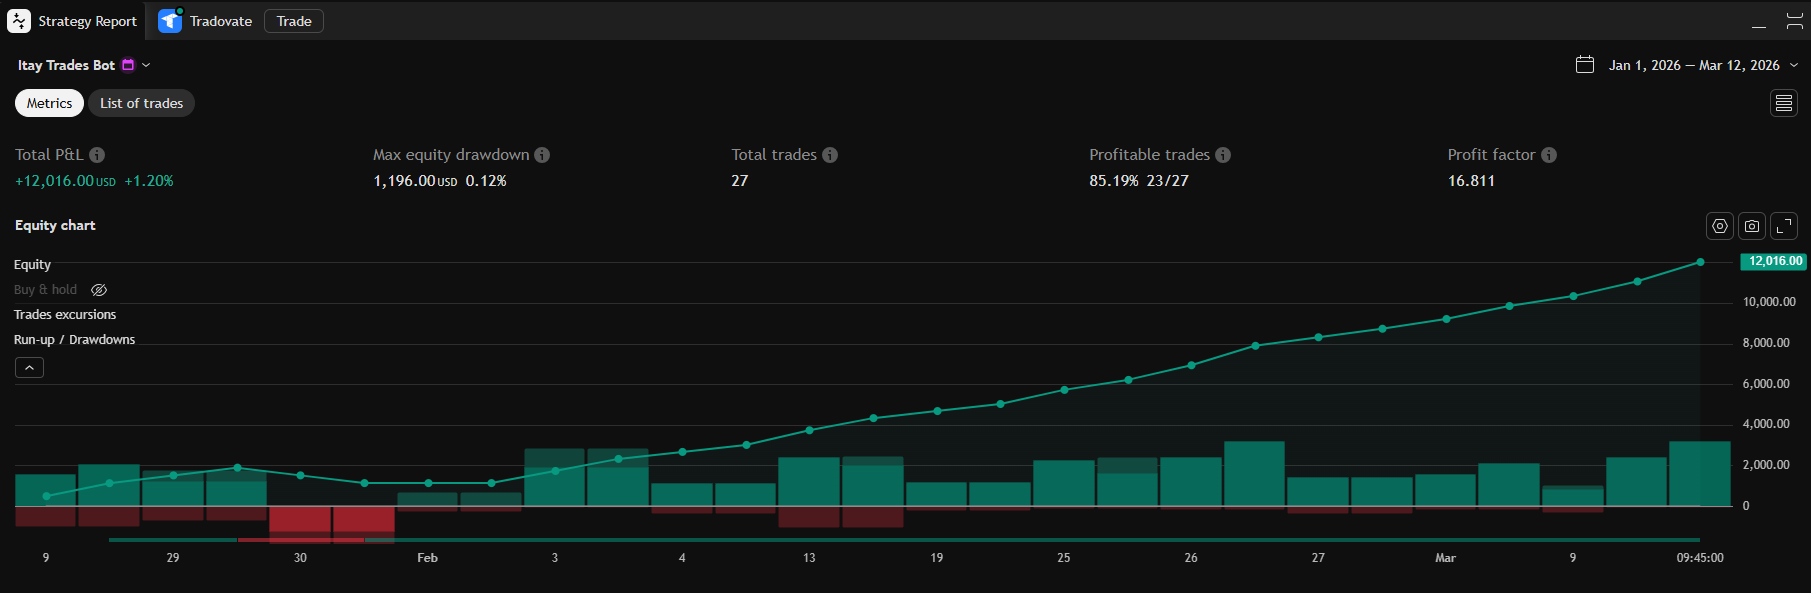Screen dimensions: 1811x593
Task: Switch to the Metrics tab
Action: pyautogui.click(x=49, y=103)
